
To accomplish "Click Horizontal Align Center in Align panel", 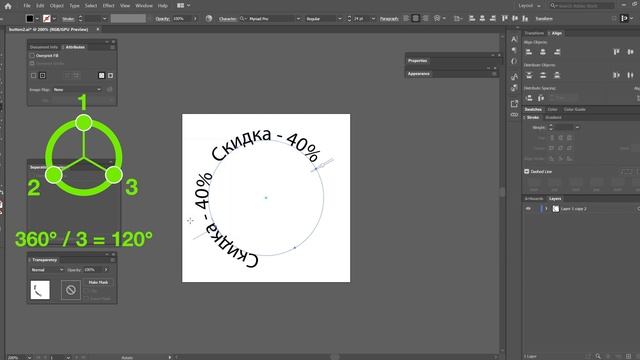I will [x=543, y=52].
